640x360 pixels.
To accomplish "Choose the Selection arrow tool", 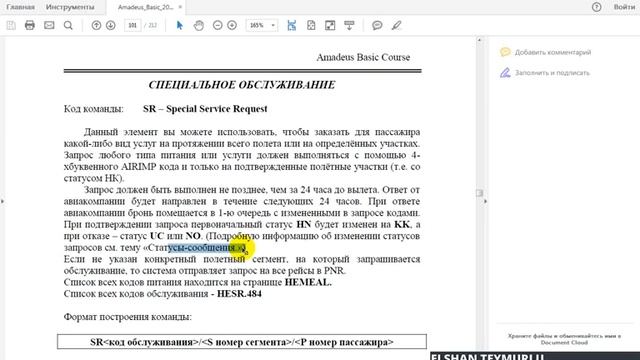I will [180, 25].
